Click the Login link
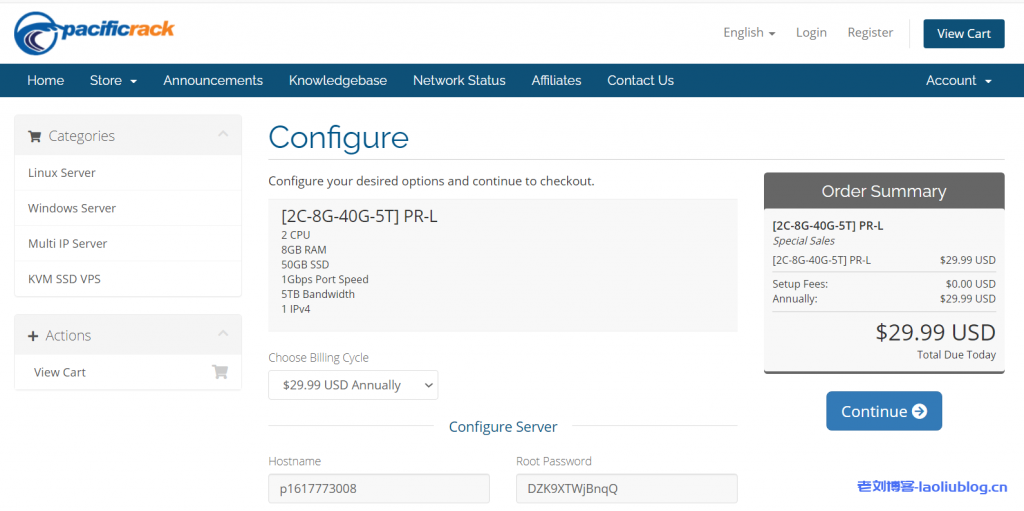Image resolution: width=1024 pixels, height=511 pixels. 811,32
